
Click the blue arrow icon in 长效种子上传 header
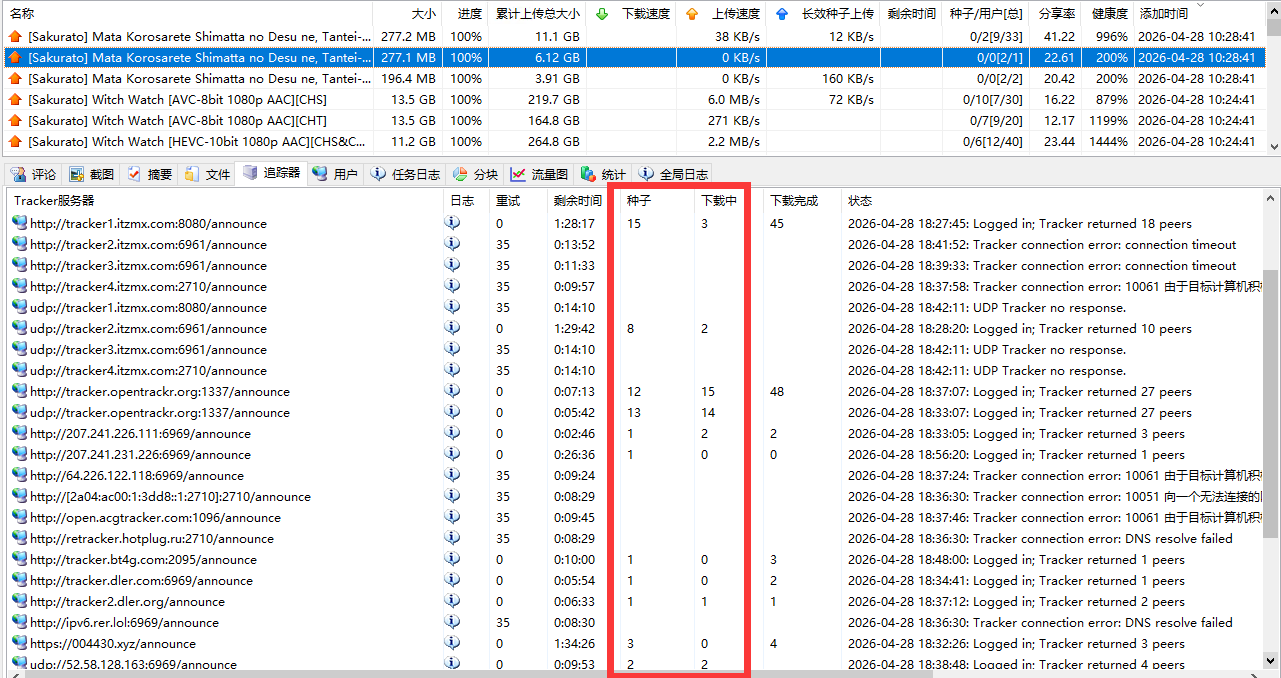tap(782, 14)
